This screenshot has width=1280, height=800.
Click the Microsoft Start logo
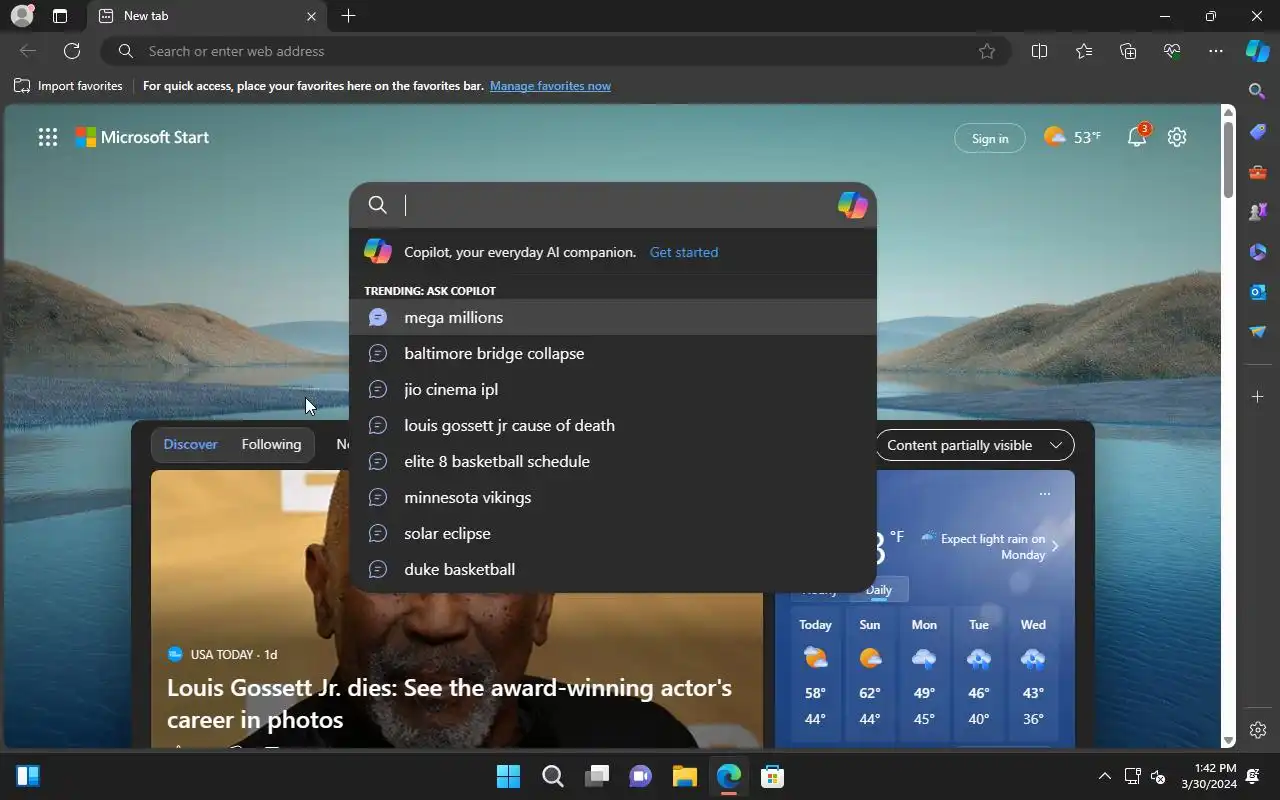click(142, 138)
